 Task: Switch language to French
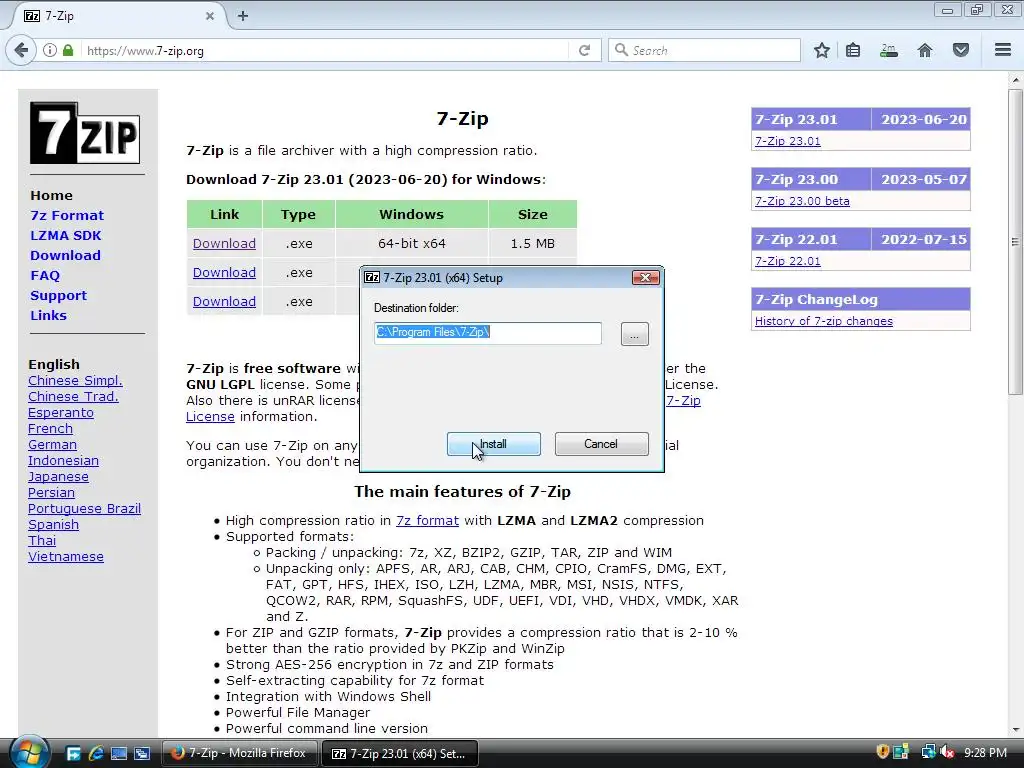pos(50,428)
